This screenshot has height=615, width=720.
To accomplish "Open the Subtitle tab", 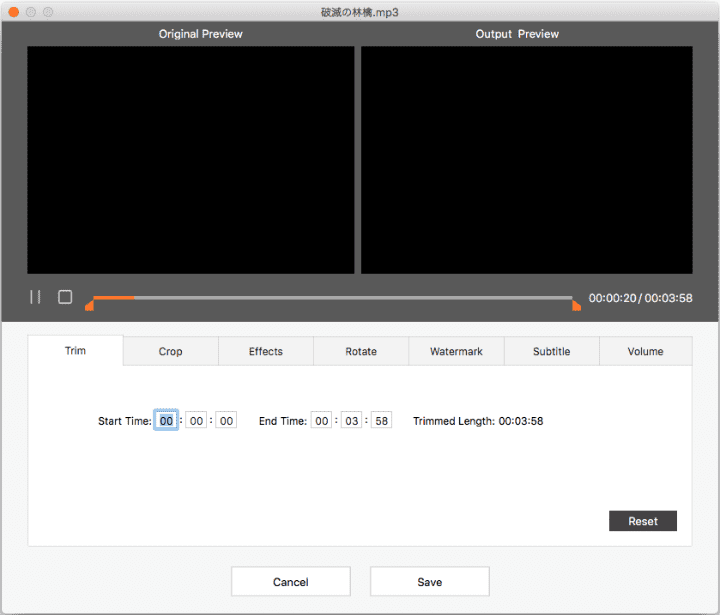I will (551, 351).
